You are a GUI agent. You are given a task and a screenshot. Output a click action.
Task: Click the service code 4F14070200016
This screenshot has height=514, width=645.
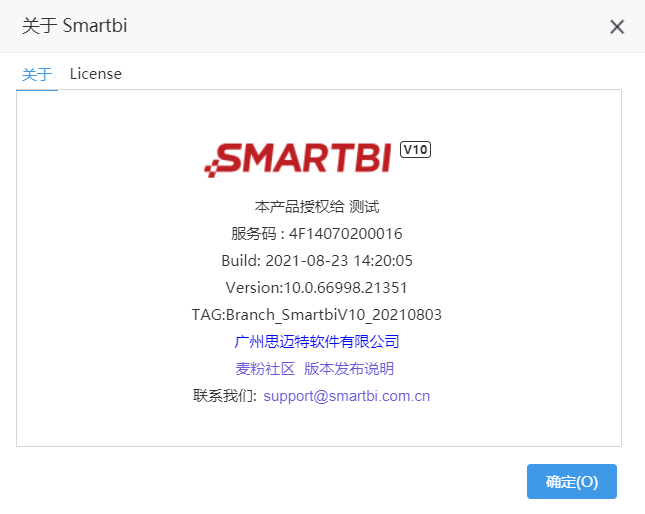pyautogui.click(x=346, y=234)
